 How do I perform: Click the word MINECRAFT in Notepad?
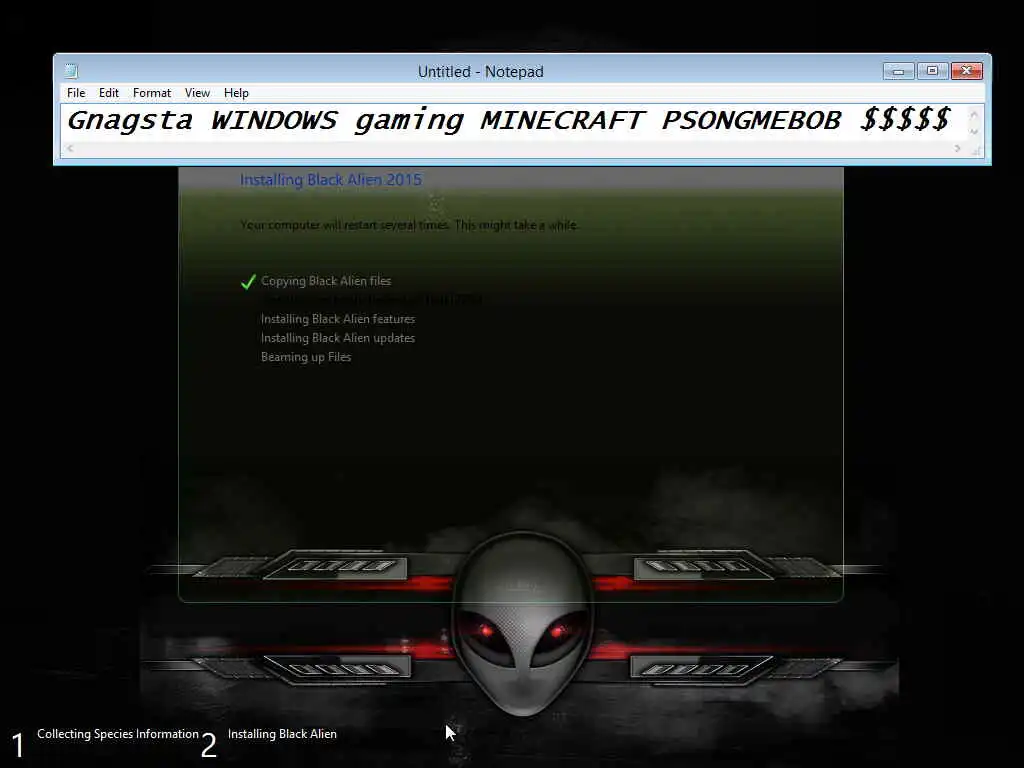pyautogui.click(x=562, y=120)
